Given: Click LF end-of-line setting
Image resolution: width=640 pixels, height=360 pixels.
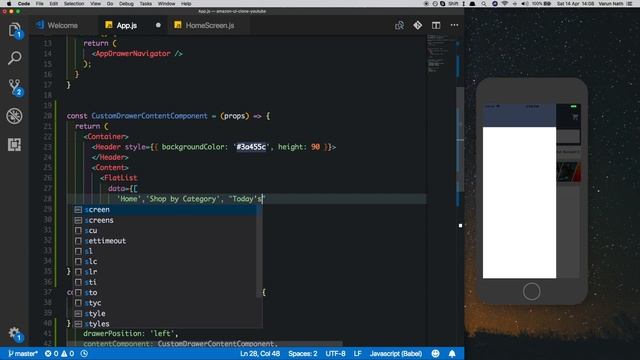Looking at the screenshot, I should coord(358,353).
